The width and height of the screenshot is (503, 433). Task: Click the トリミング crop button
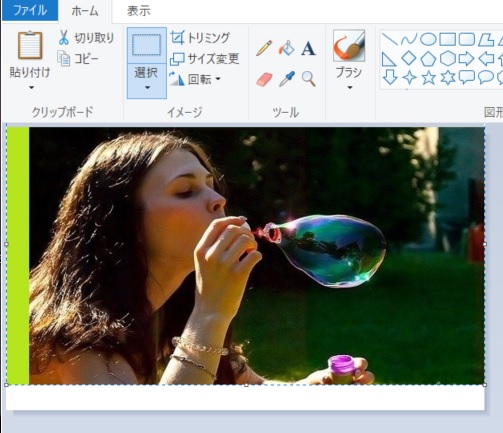200,38
